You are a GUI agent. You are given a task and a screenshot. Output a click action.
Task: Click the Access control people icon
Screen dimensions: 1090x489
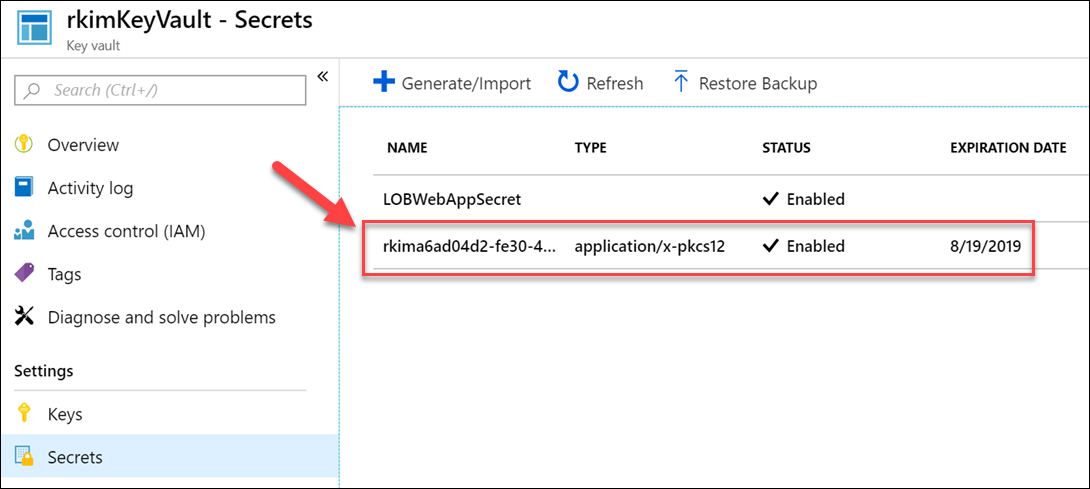click(24, 232)
